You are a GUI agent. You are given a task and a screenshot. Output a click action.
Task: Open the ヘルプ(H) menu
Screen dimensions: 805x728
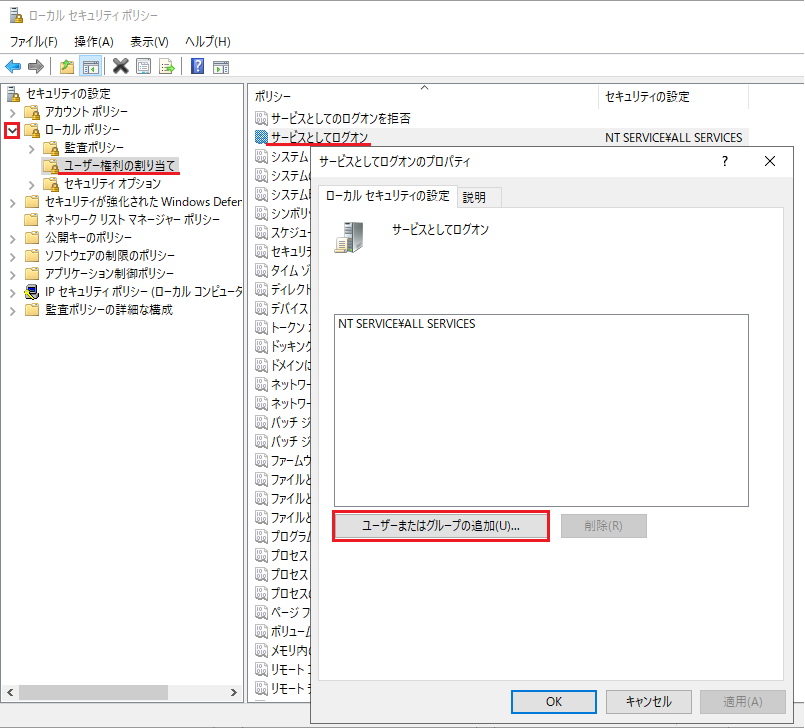(207, 42)
